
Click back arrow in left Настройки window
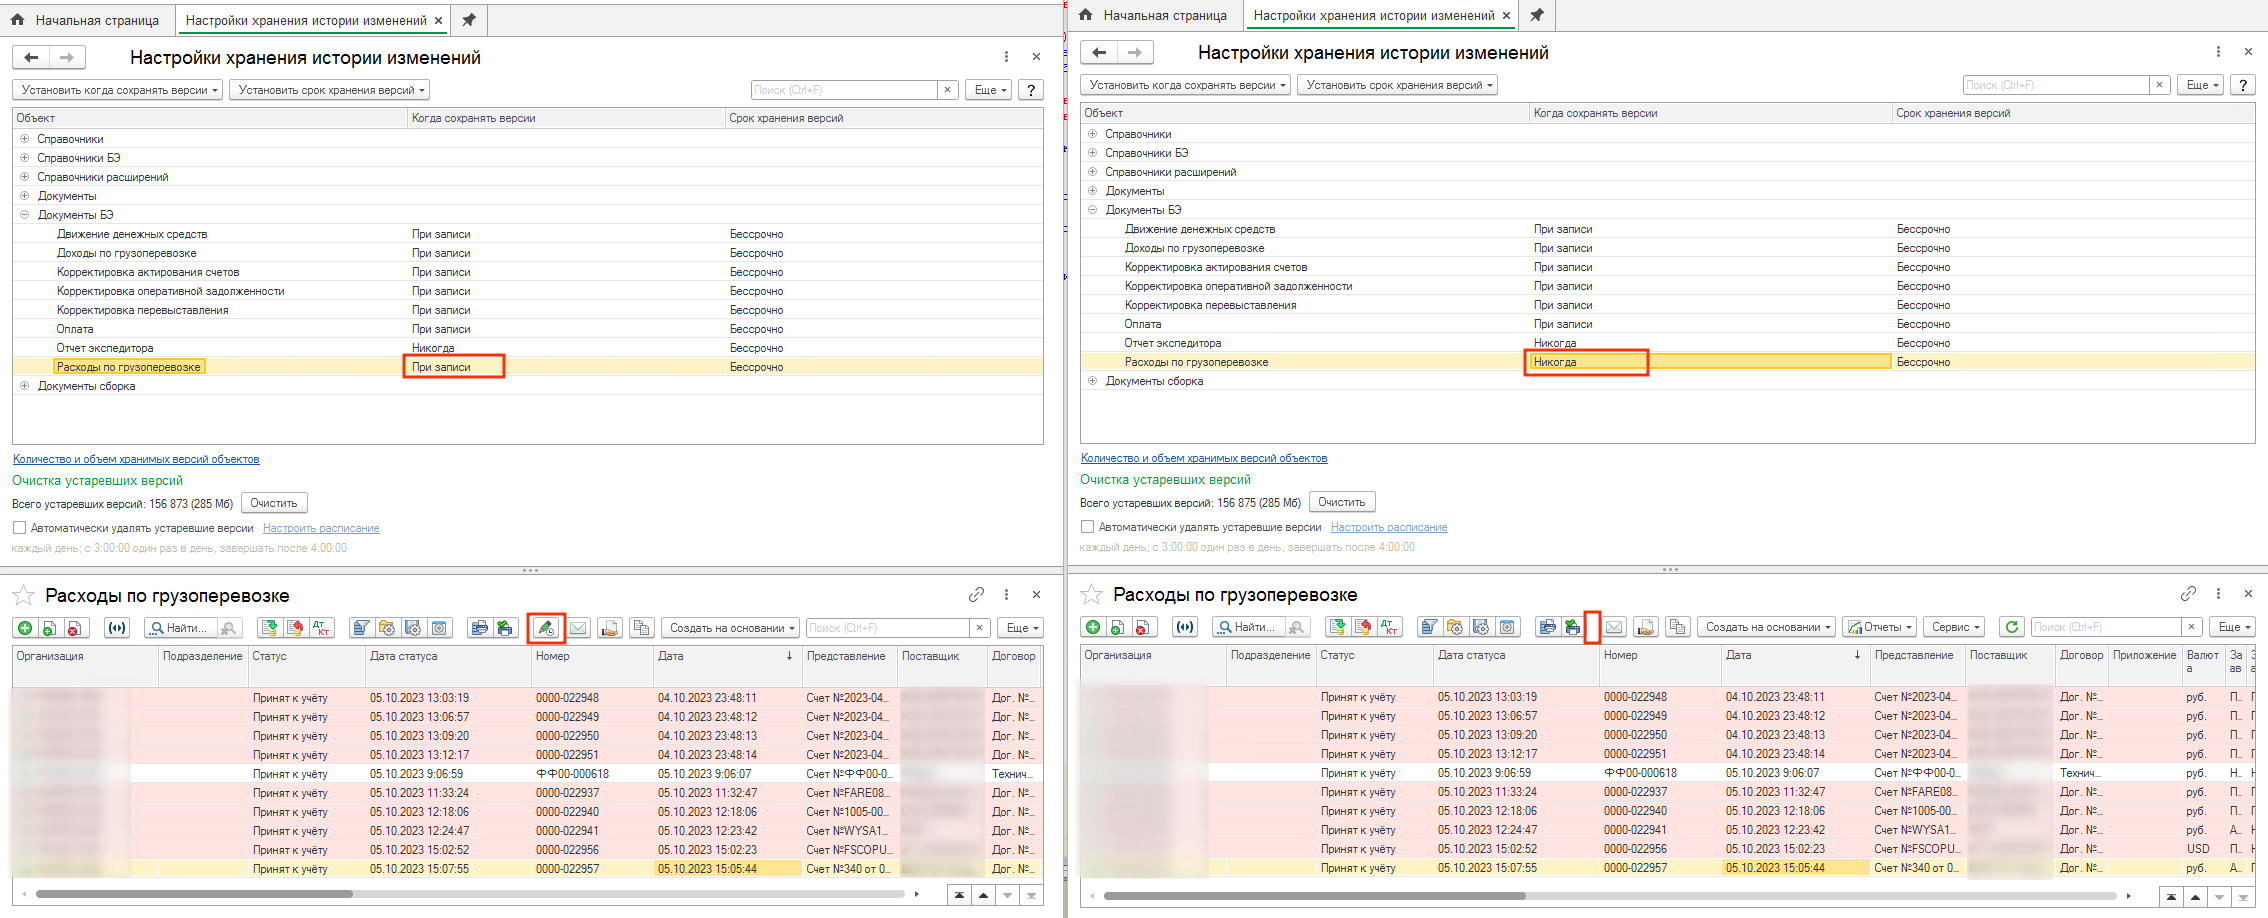(31, 57)
